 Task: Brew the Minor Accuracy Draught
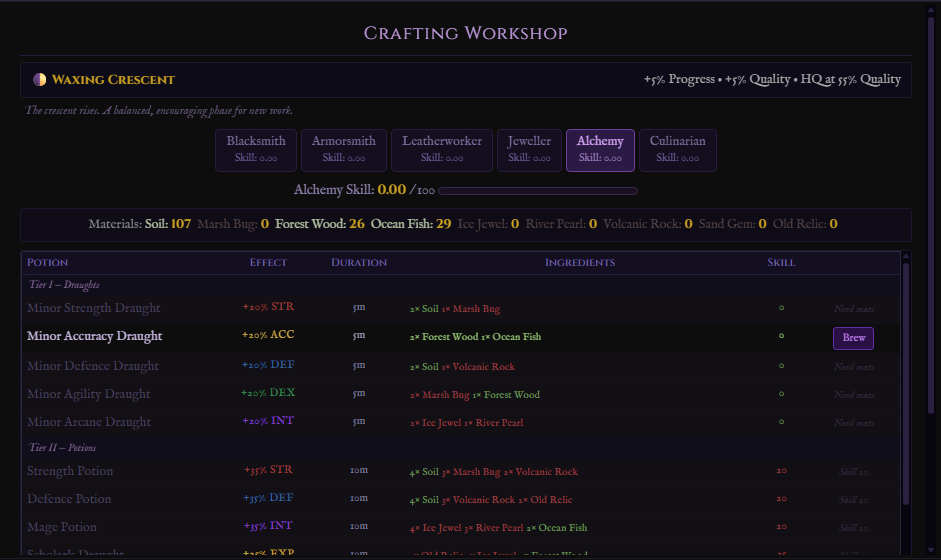pyautogui.click(x=853, y=338)
